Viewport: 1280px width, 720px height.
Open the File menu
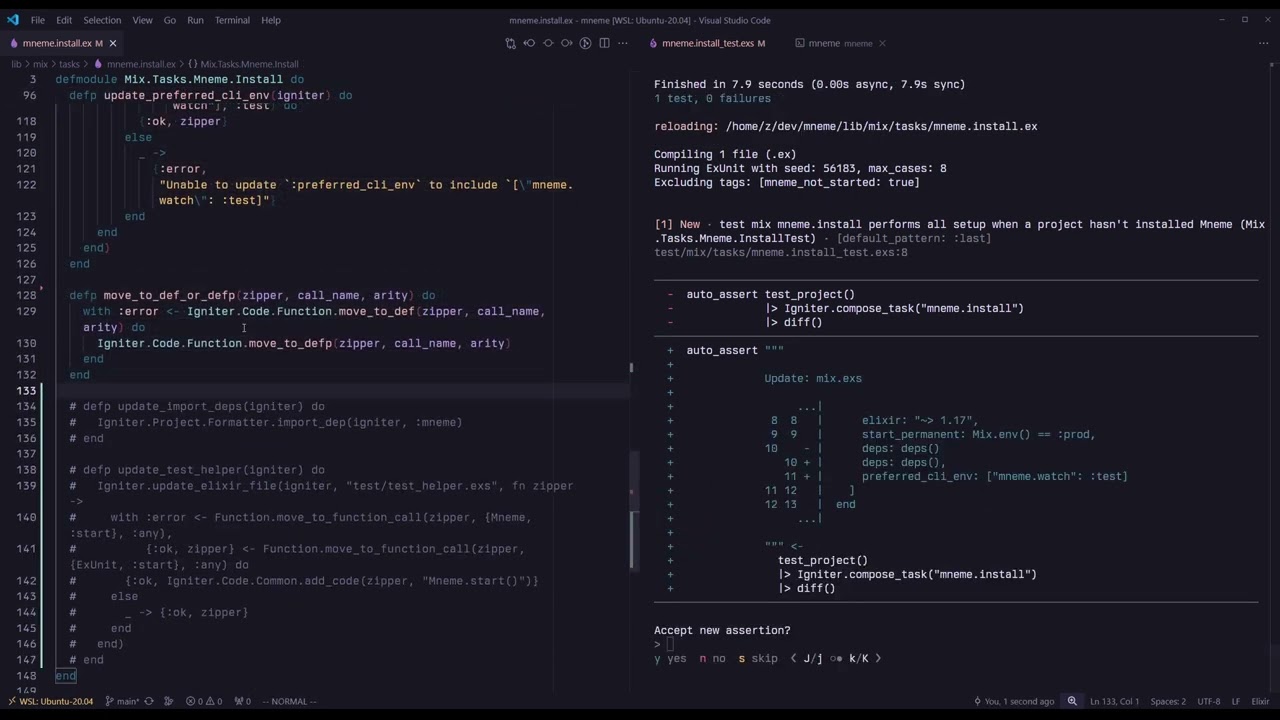(37, 20)
